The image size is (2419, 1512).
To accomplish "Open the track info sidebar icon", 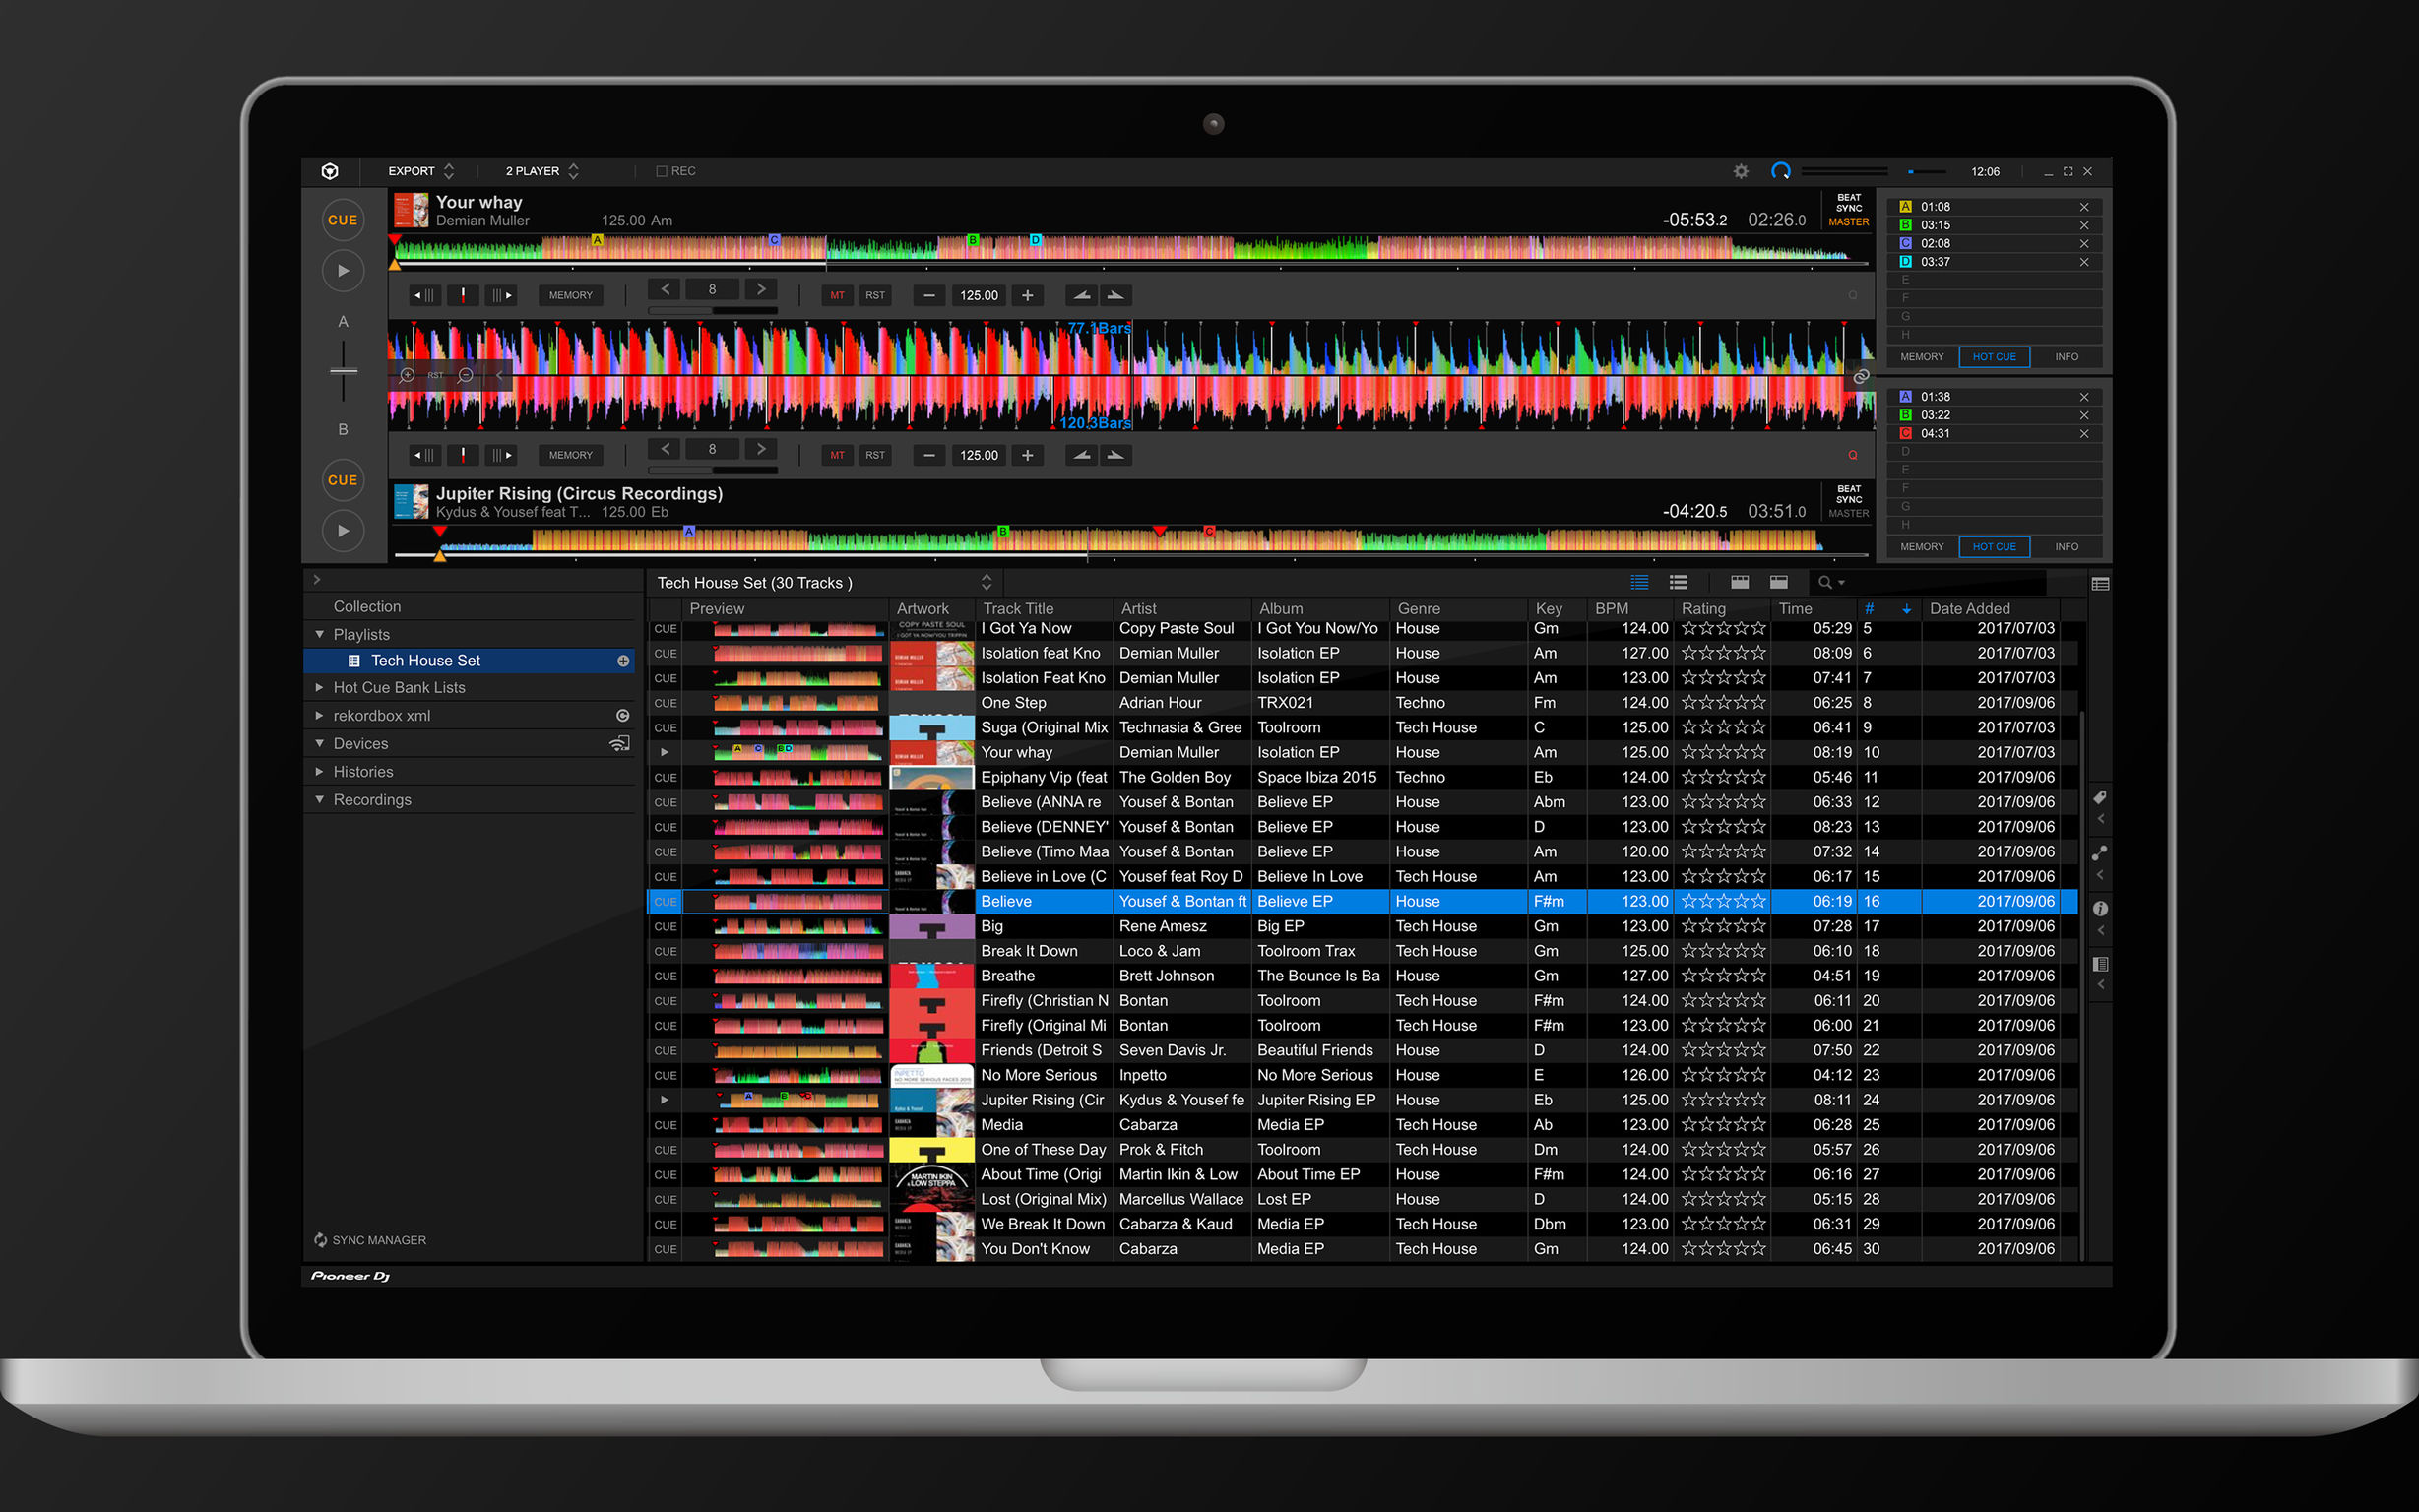I will (2100, 909).
